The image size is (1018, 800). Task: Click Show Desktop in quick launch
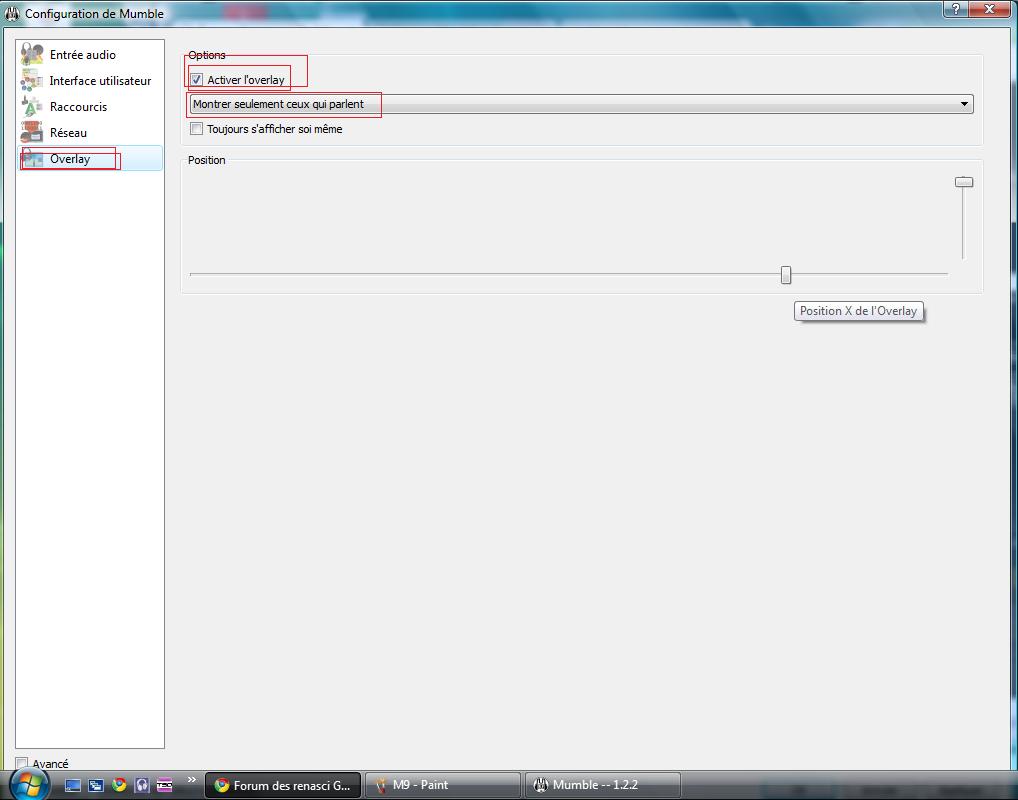click(x=73, y=785)
